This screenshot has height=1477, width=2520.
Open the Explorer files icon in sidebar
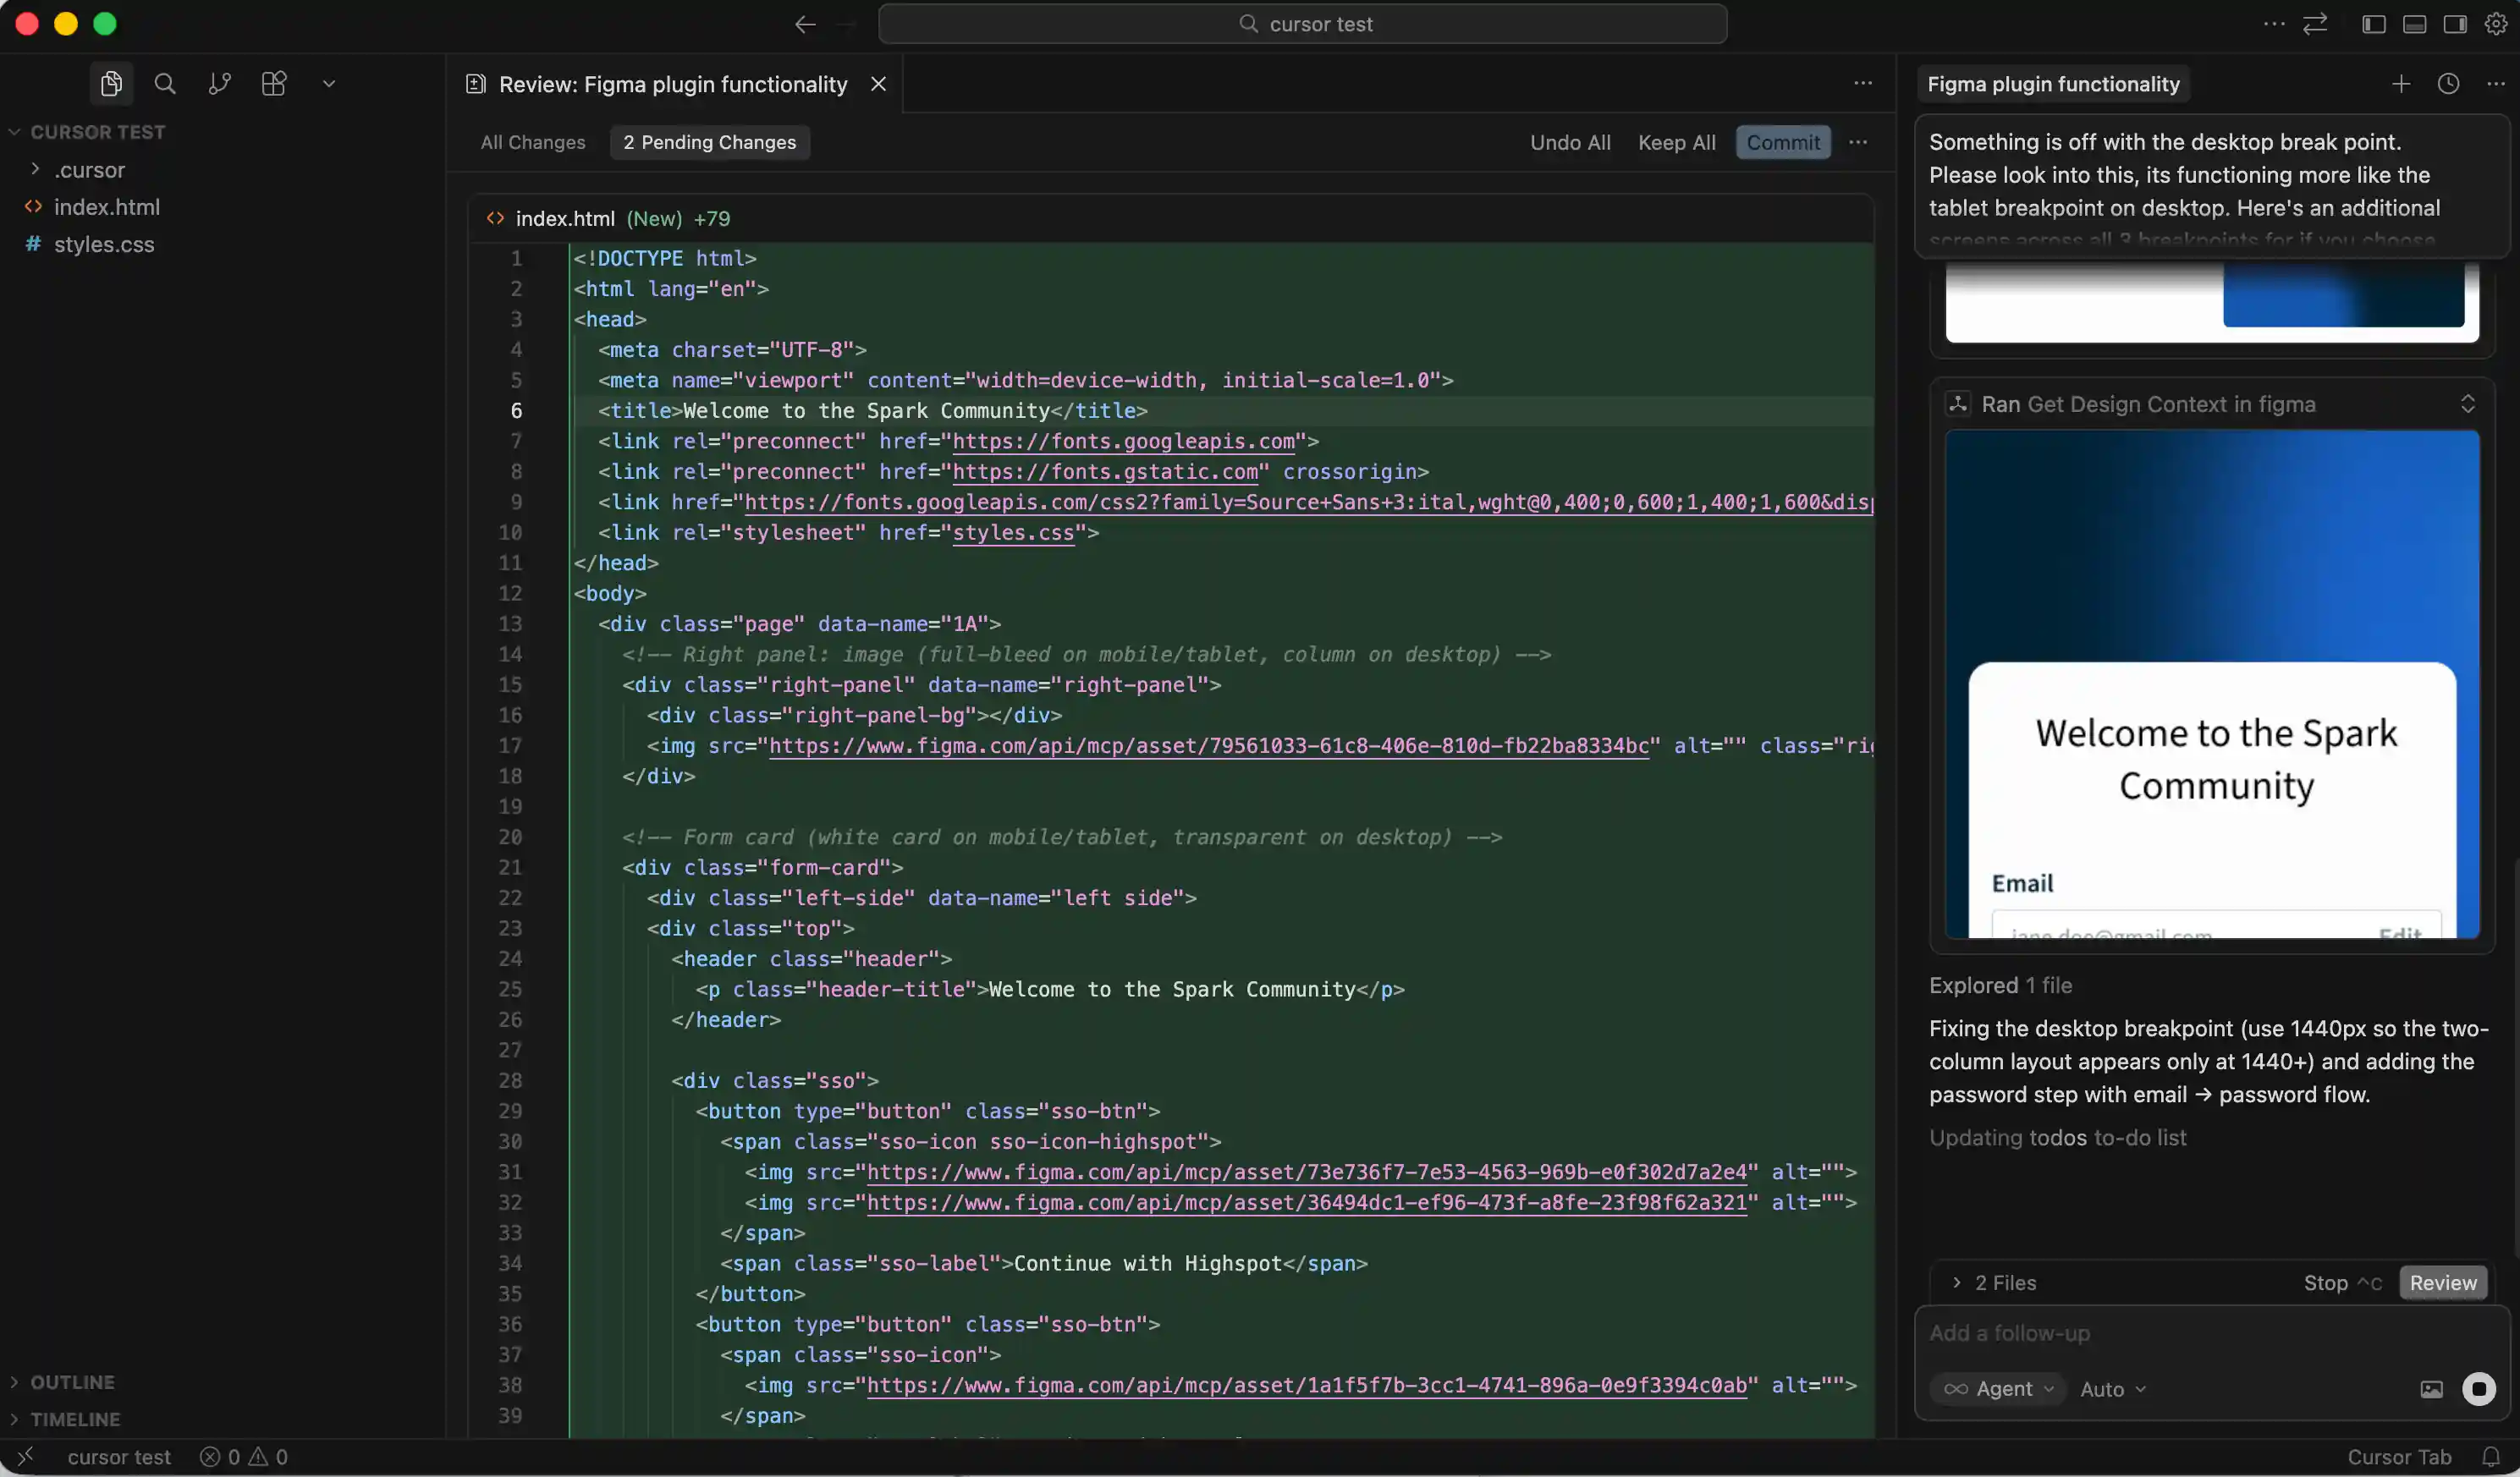pos(111,84)
